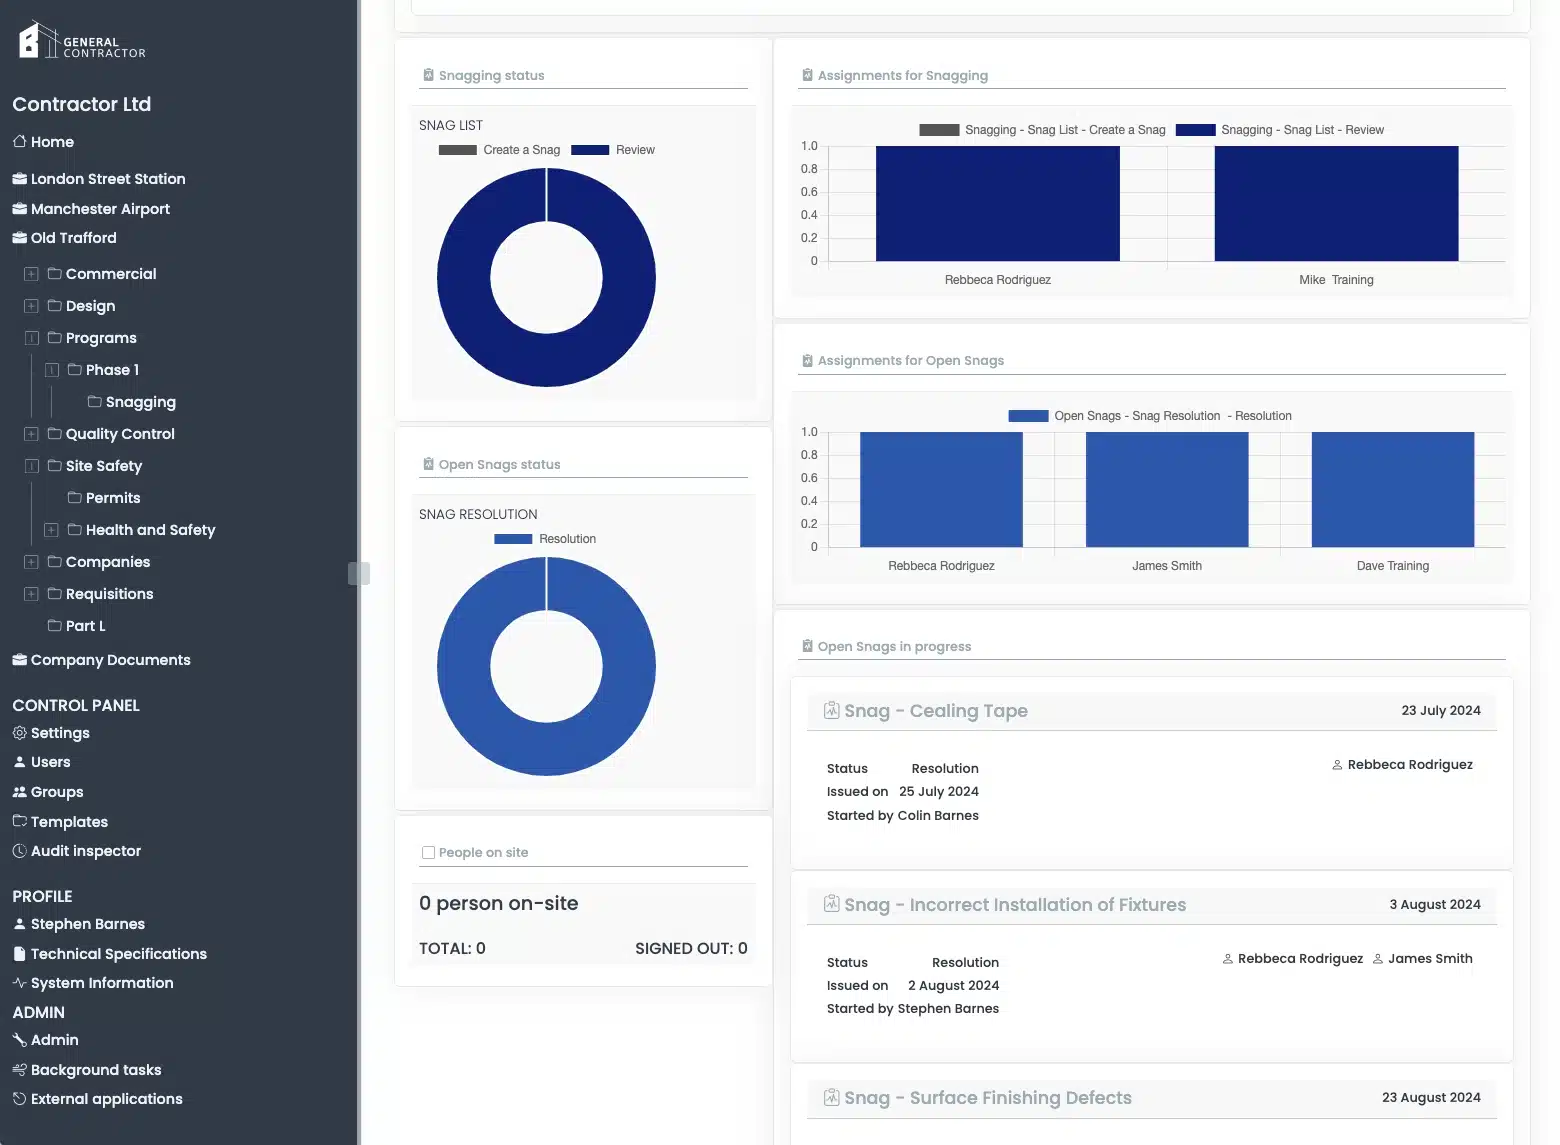
Task: Click the General Contractor logo
Action: pos(83,40)
